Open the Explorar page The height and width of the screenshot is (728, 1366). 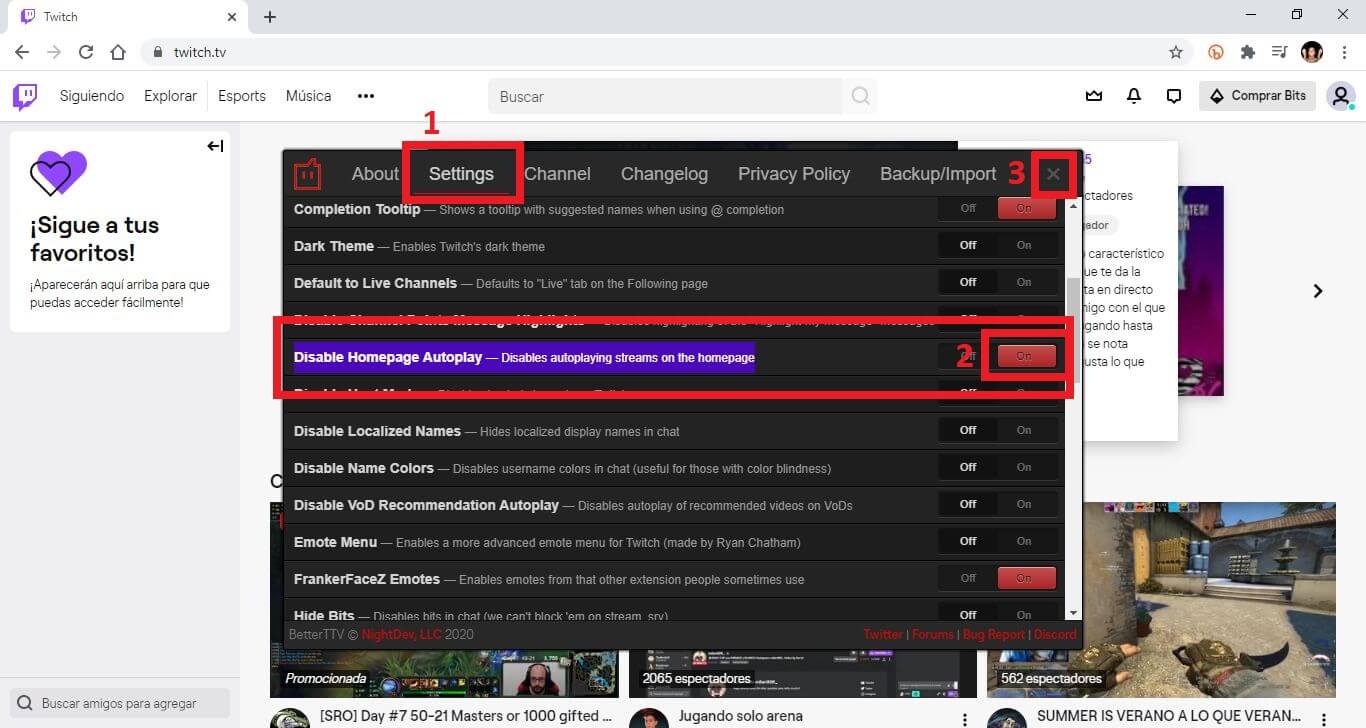(x=170, y=96)
